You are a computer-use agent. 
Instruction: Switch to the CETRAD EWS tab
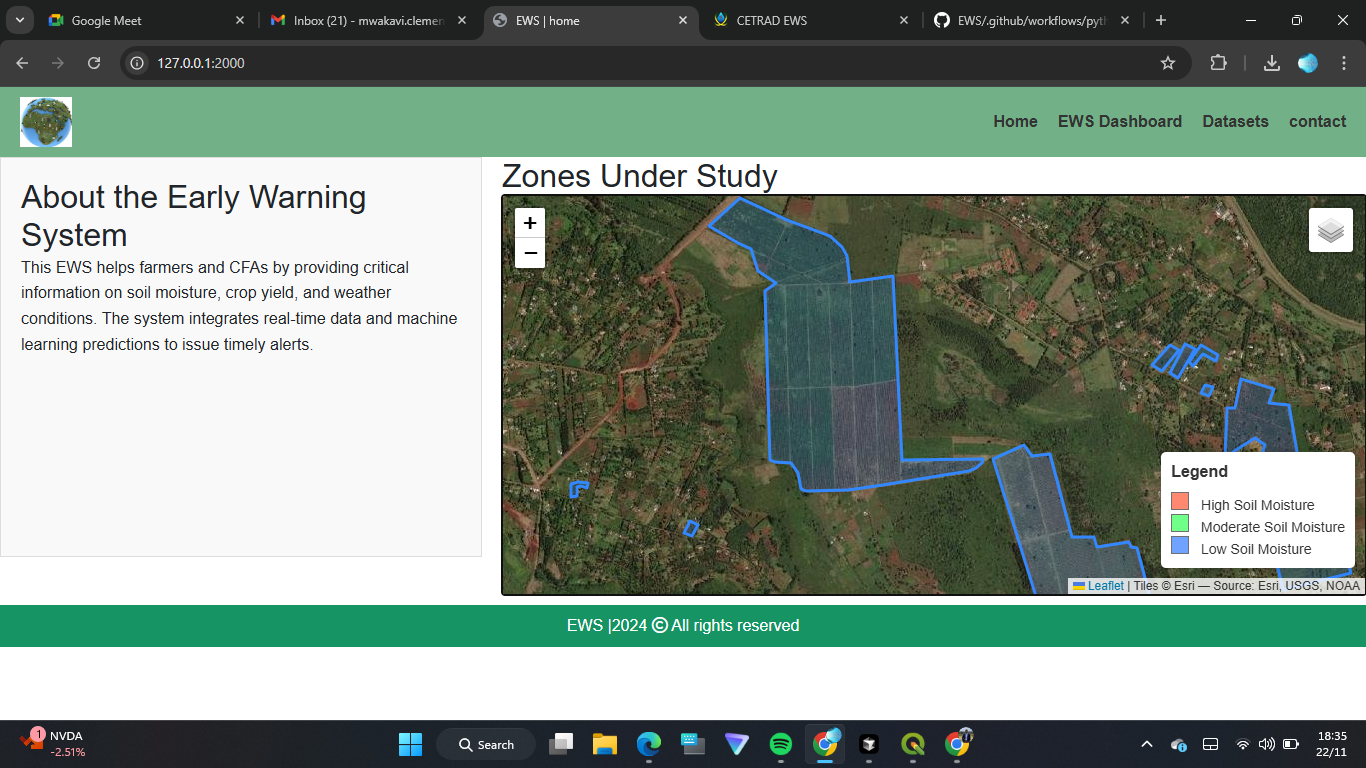pos(810,20)
